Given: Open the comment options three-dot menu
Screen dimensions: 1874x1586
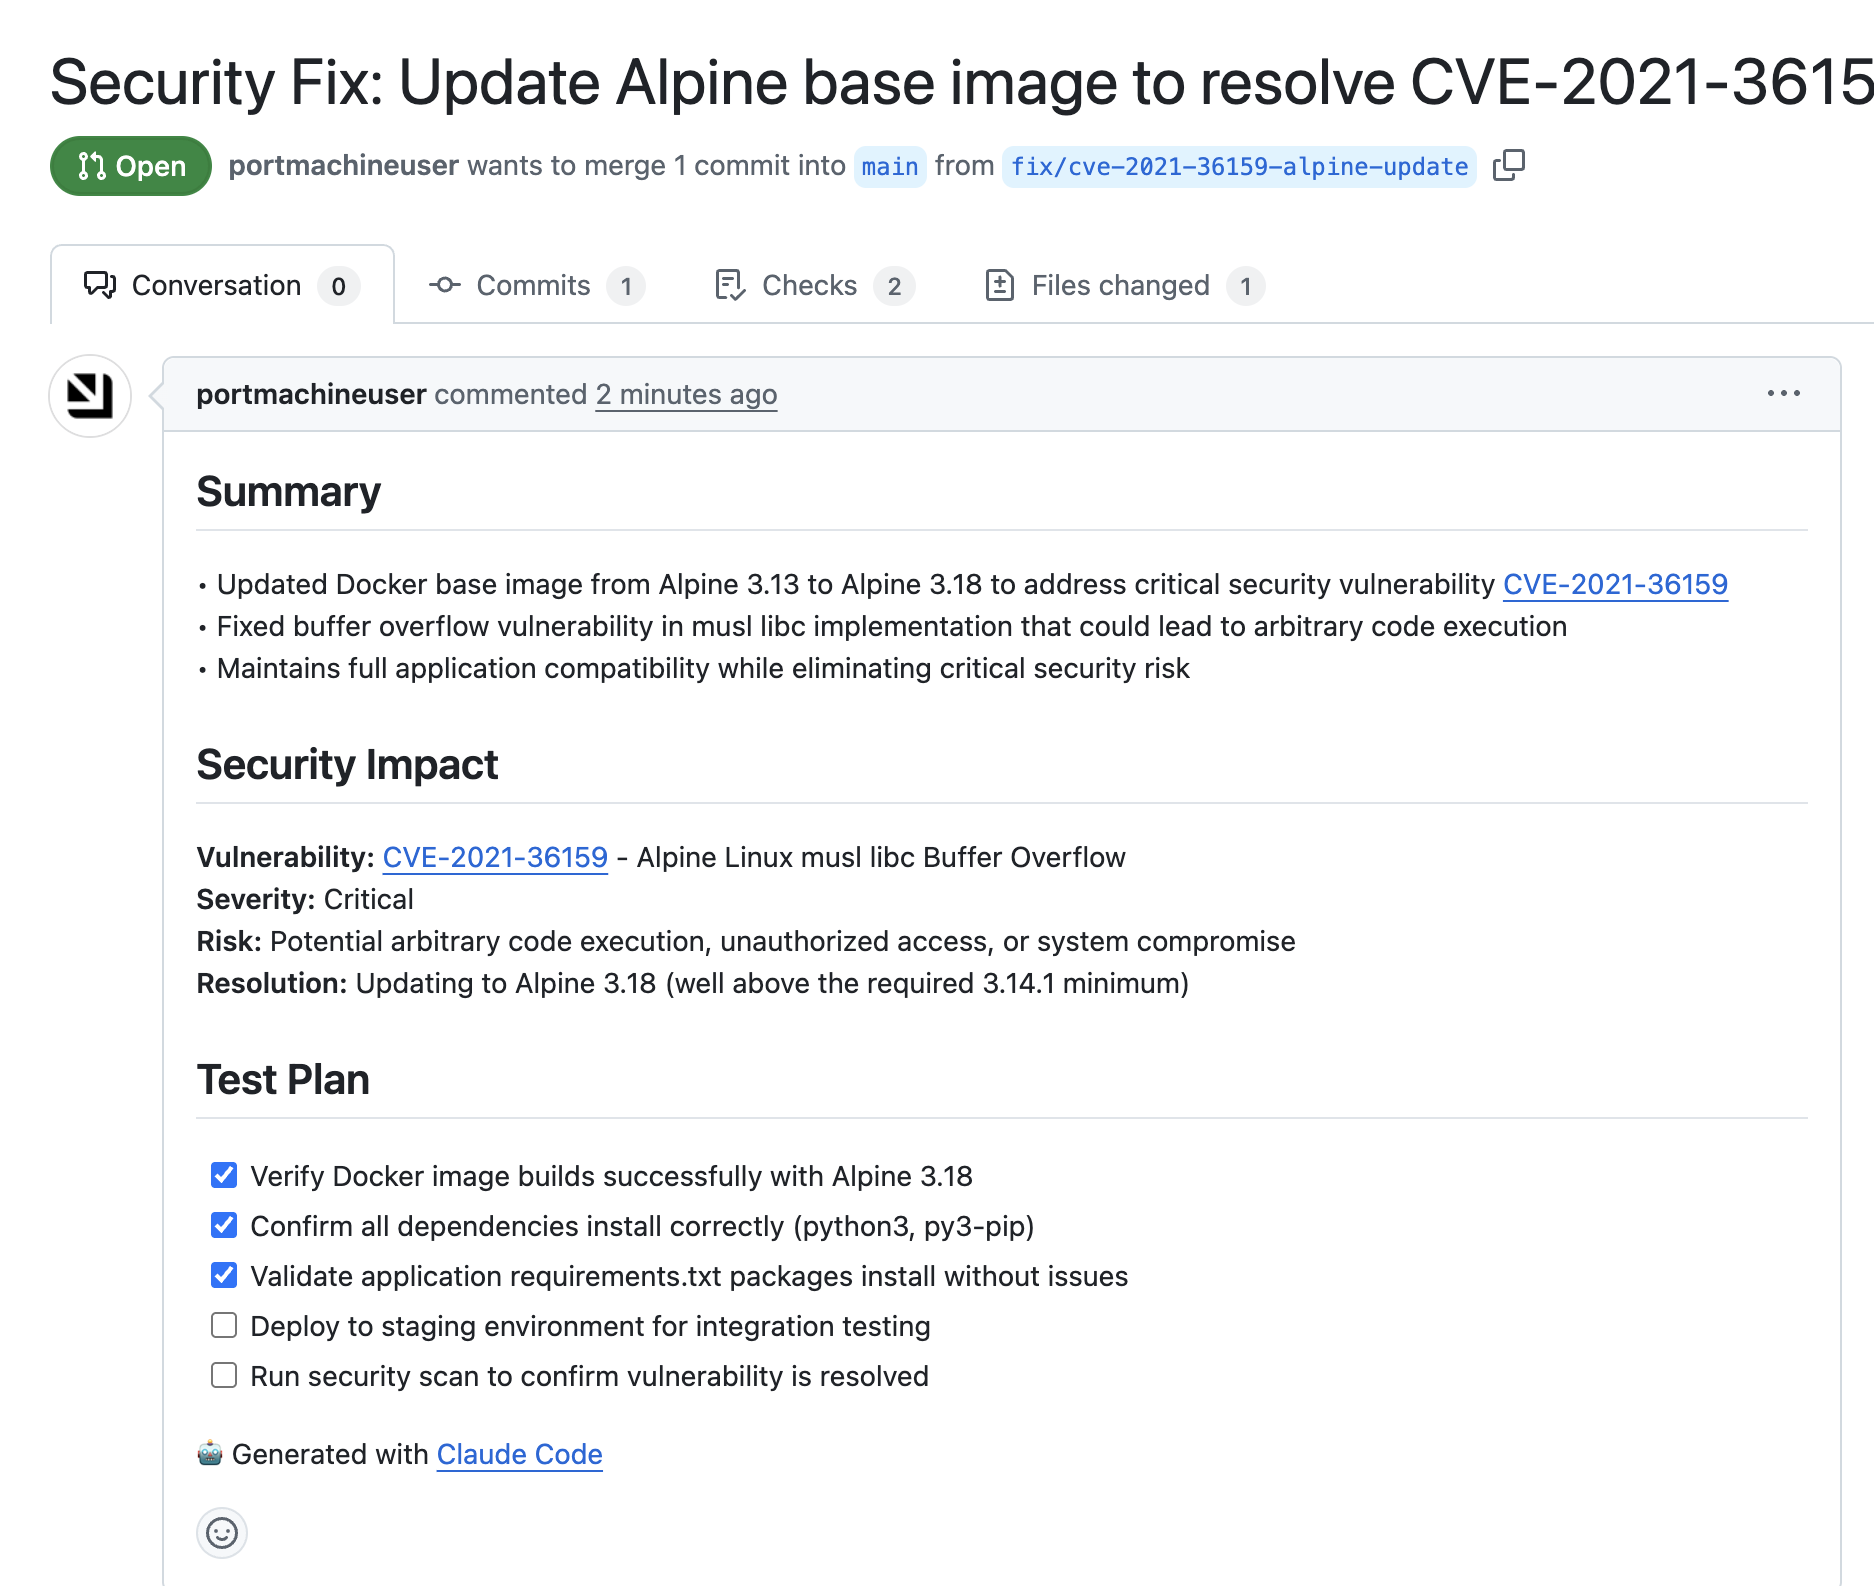Looking at the screenshot, I should (x=1783, y=394).
